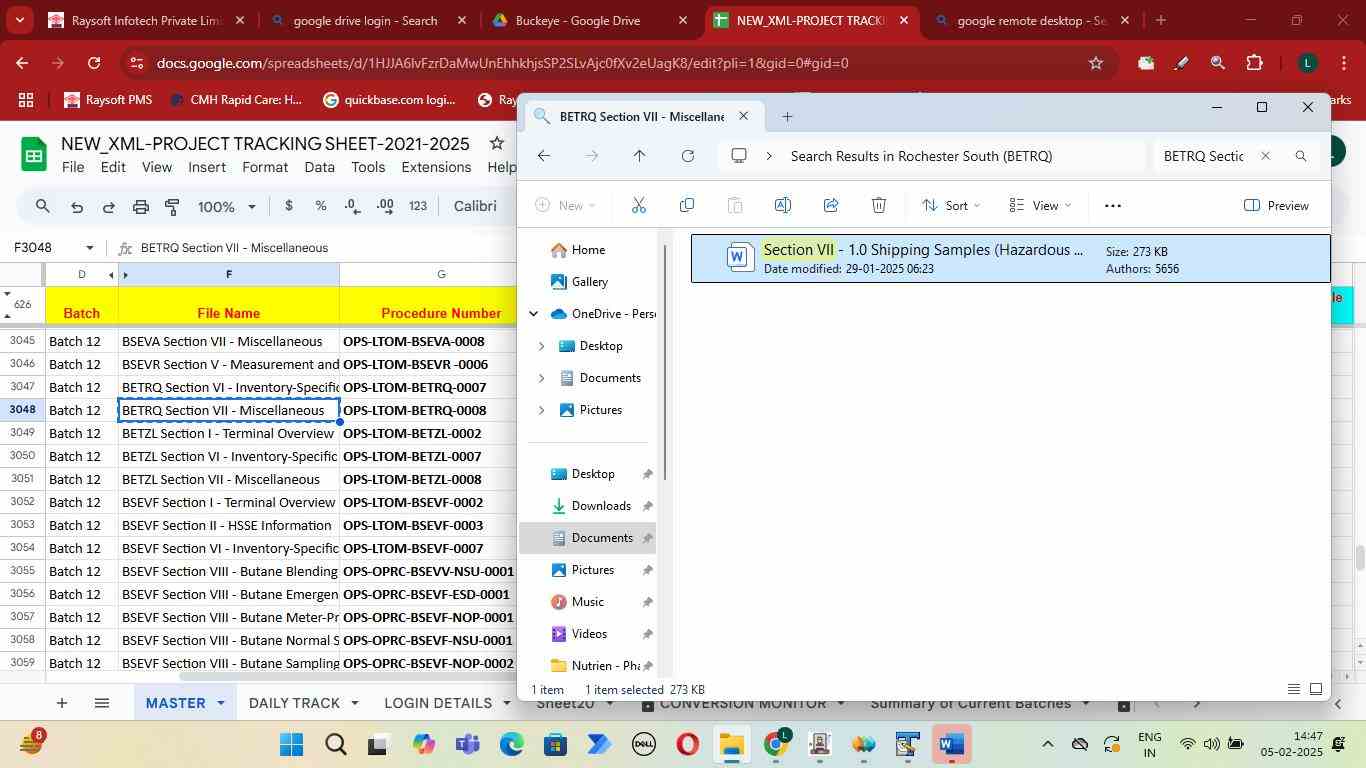Screen dimensions: 1366x768
Task: Open File Explorer from the taskbar
Action: (x=732, y=745)
